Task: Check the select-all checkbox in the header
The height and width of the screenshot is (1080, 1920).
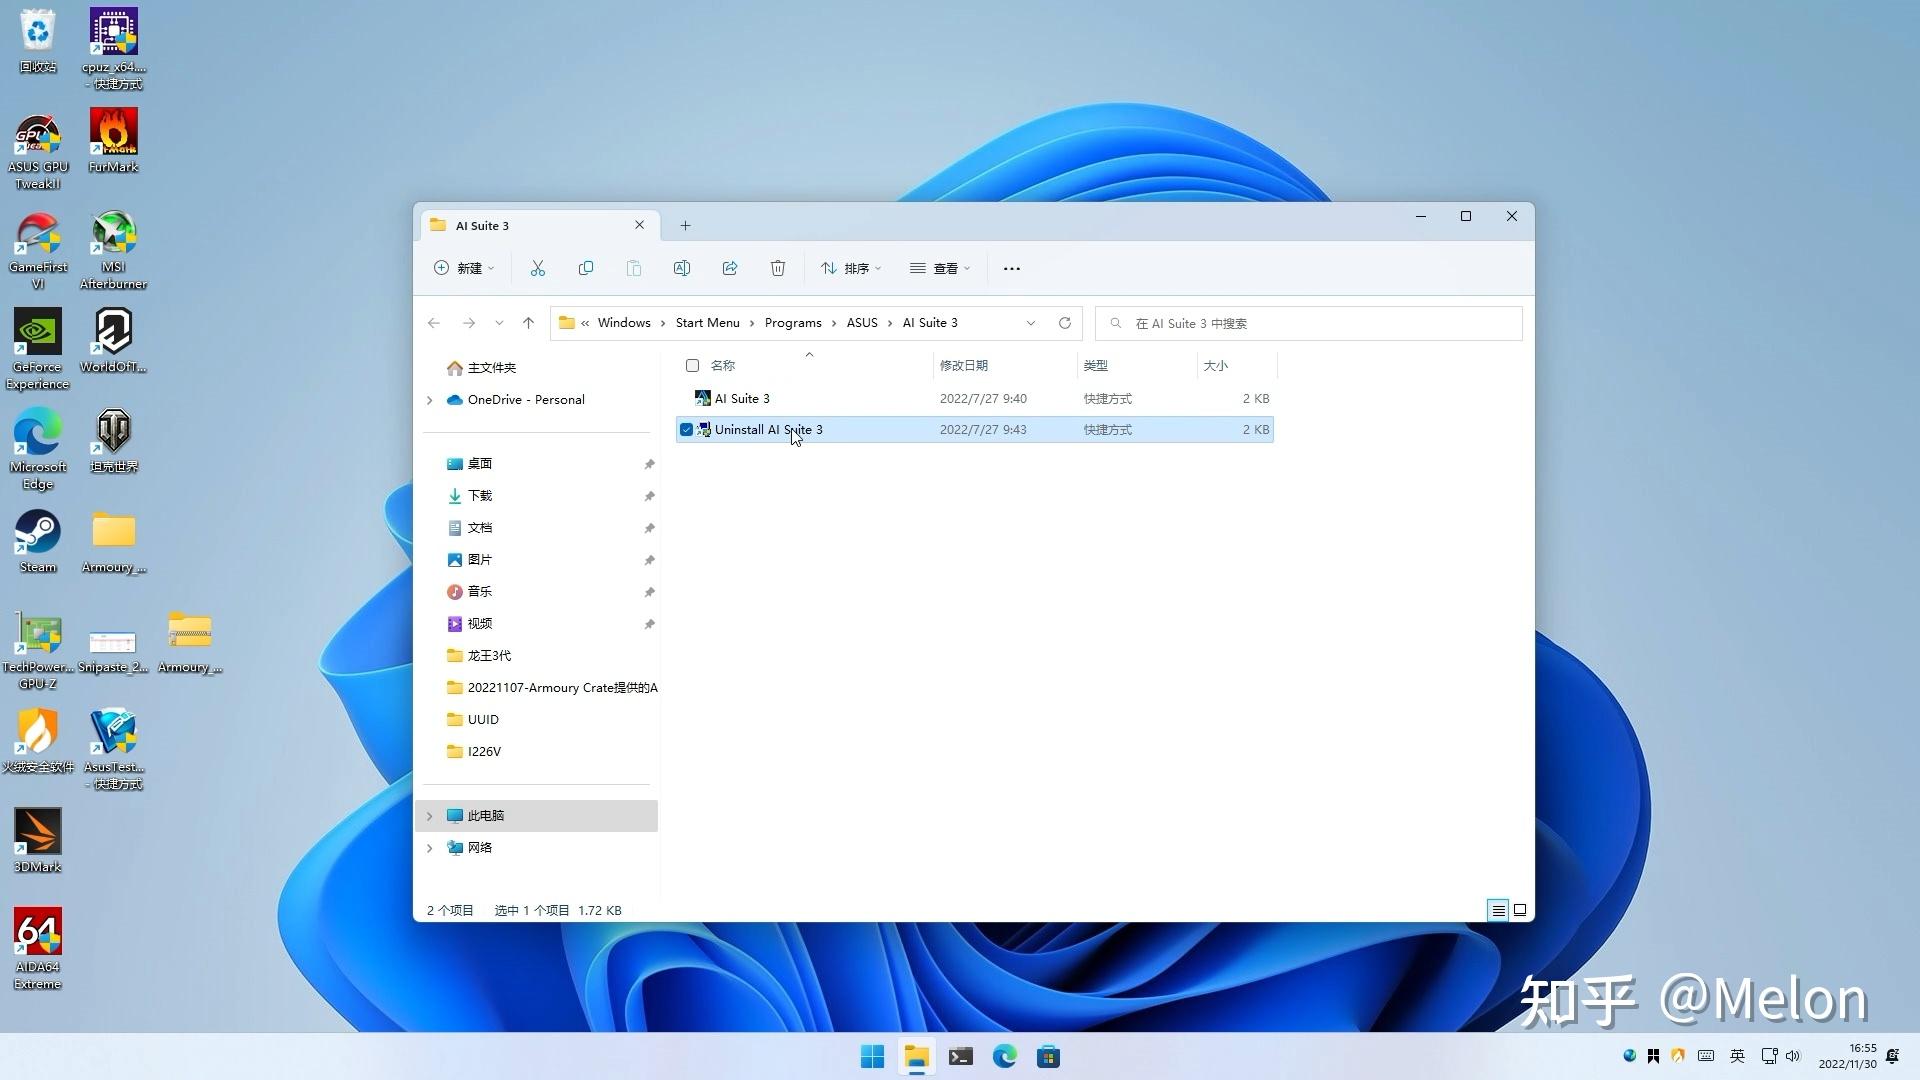Action: (x=692, y=366)
